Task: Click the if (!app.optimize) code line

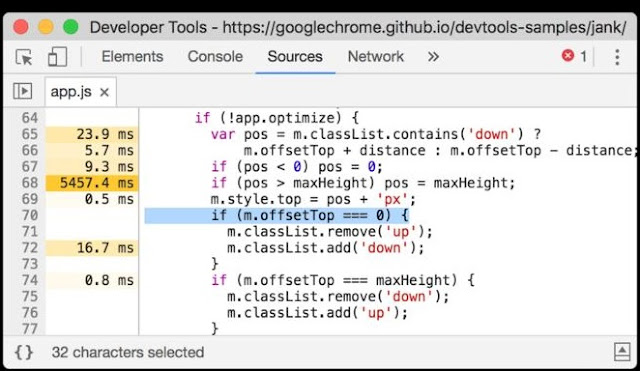Action: point(277,118)
